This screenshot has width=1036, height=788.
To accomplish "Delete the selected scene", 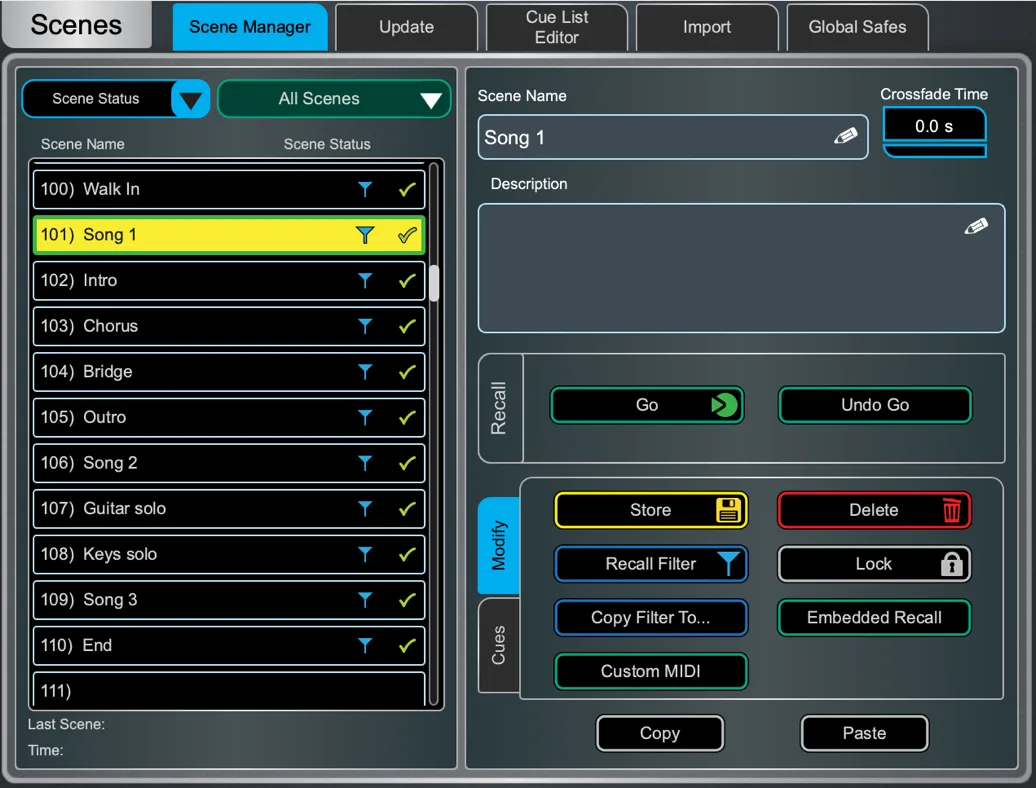I will [874, 510].
